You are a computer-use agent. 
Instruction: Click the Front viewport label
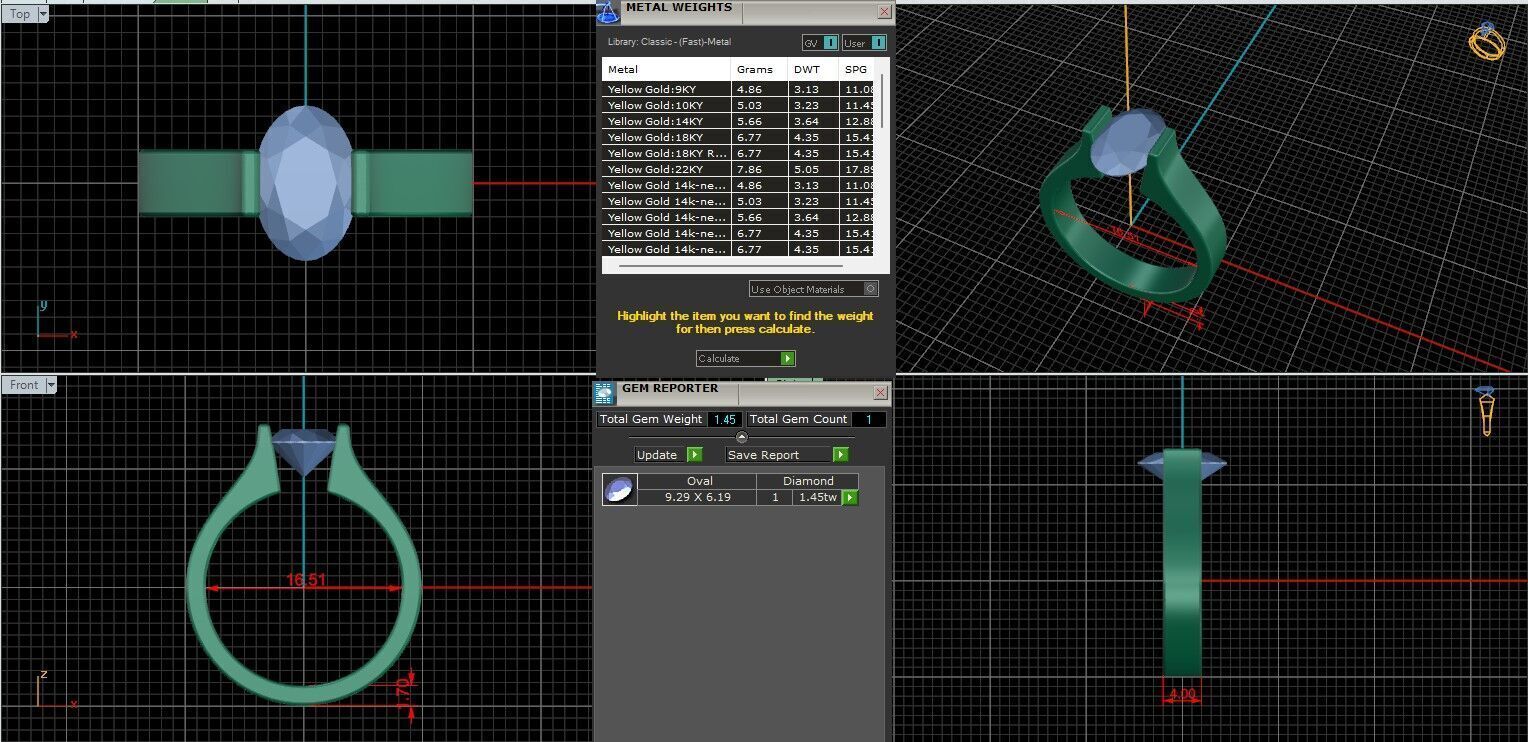[x=24, y=385]
